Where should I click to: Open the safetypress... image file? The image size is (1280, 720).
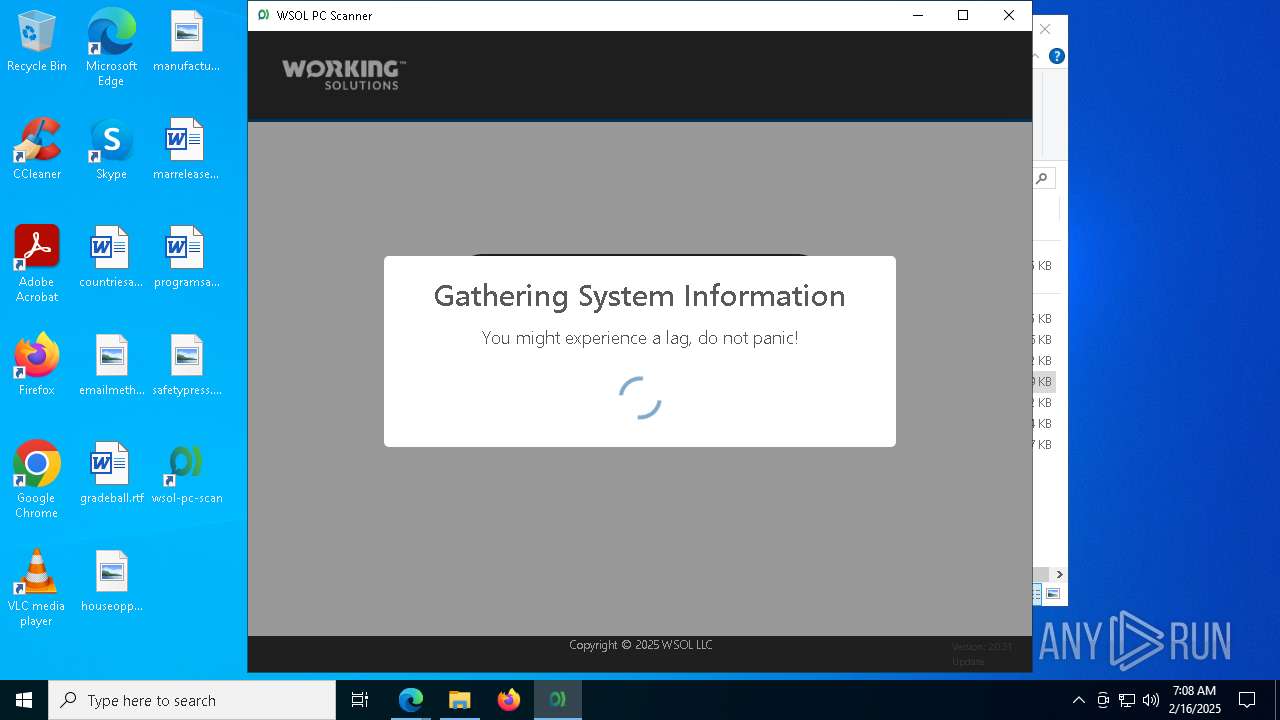(186, 365)
